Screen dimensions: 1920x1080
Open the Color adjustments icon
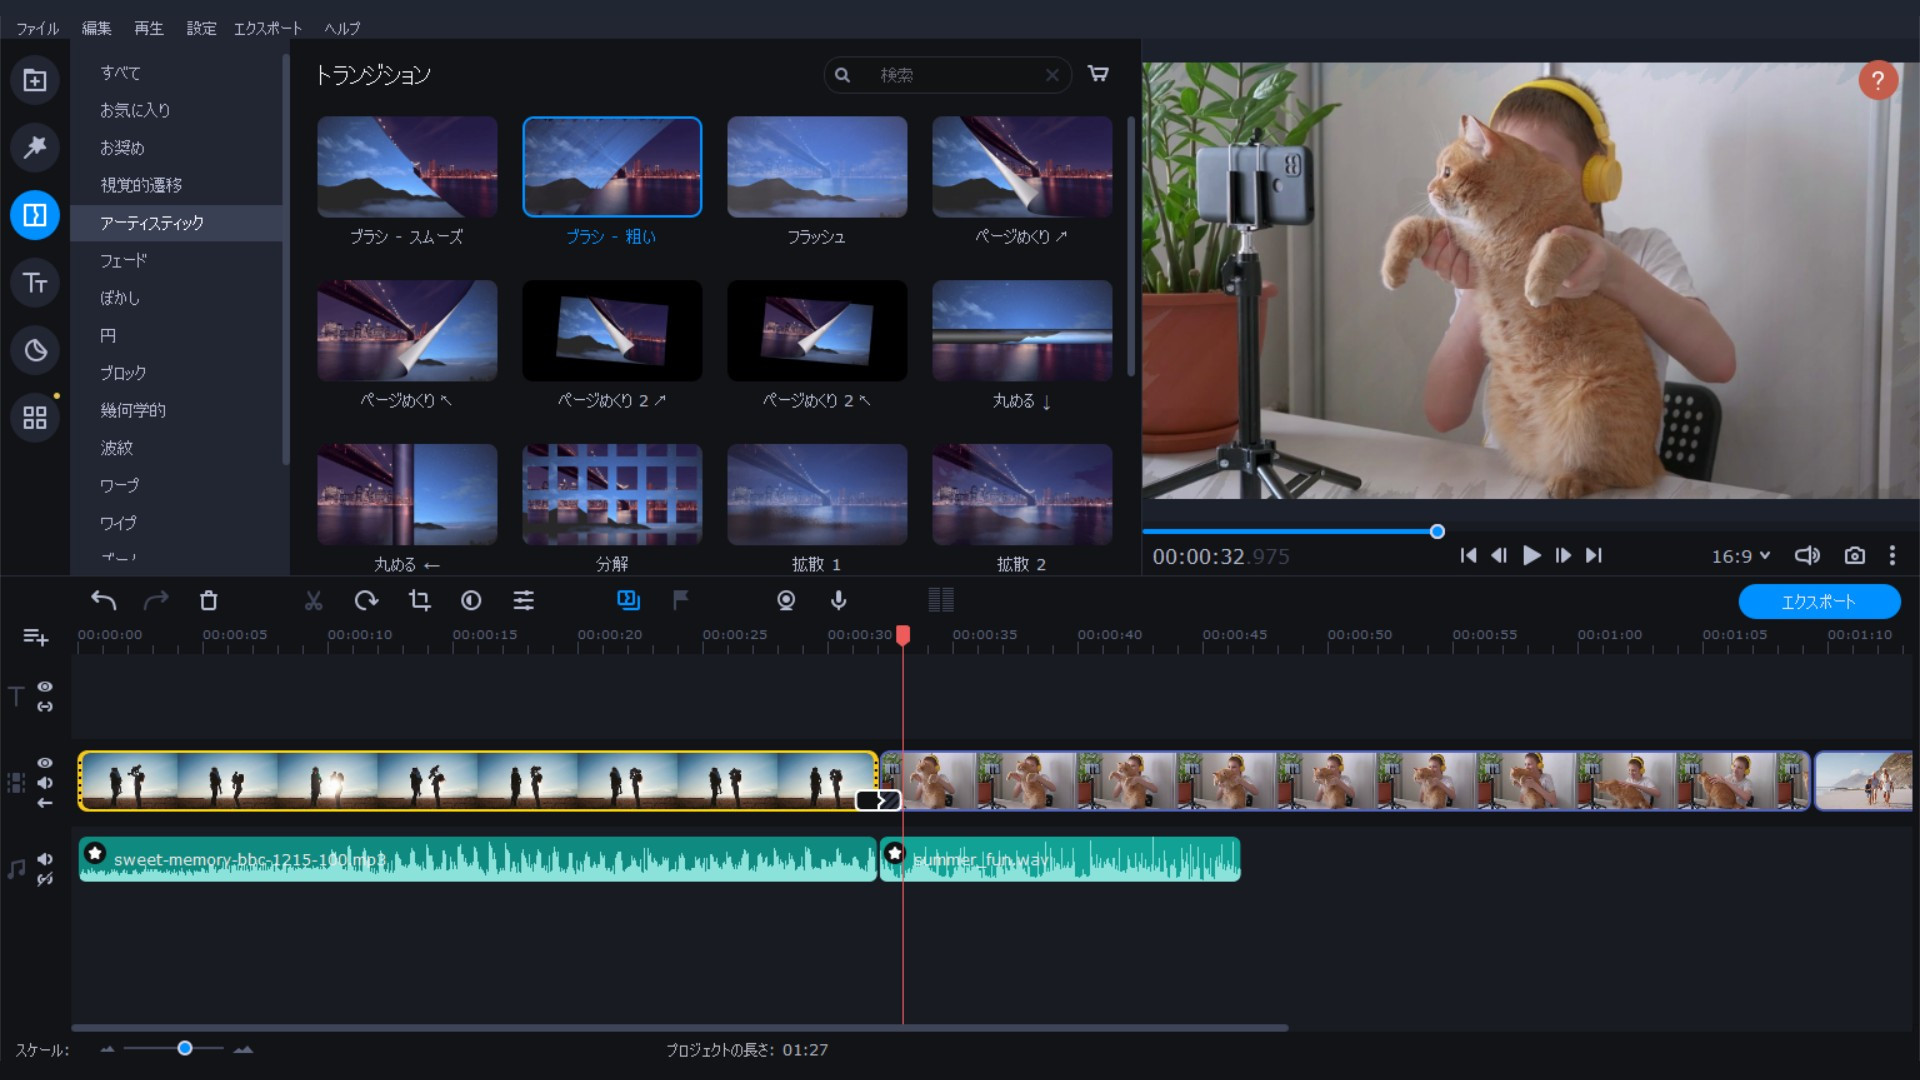pyautogui.click(x=471, y=600)
